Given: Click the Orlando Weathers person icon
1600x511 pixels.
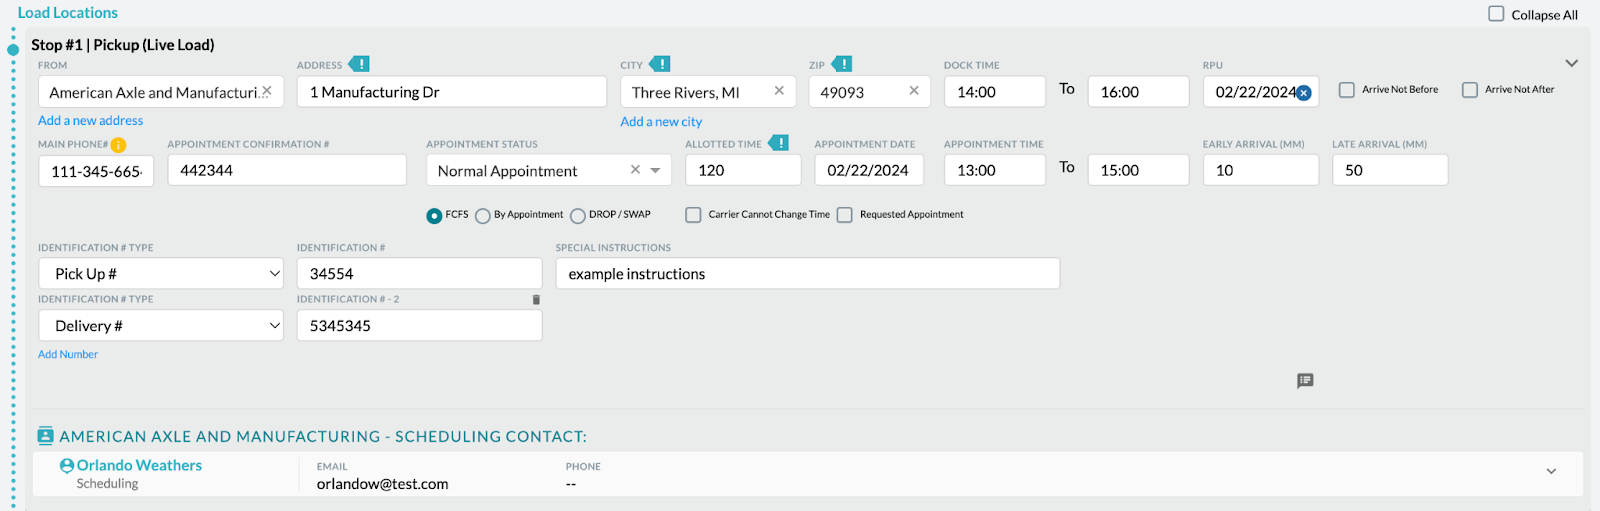Looking at the screenshot, I should 67,466.
